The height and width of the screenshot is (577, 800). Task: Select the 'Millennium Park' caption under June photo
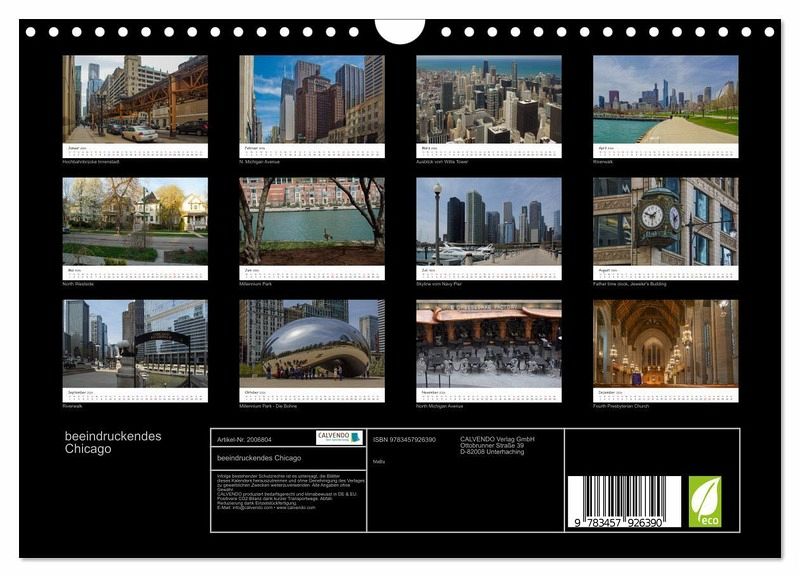pos(255,284)
